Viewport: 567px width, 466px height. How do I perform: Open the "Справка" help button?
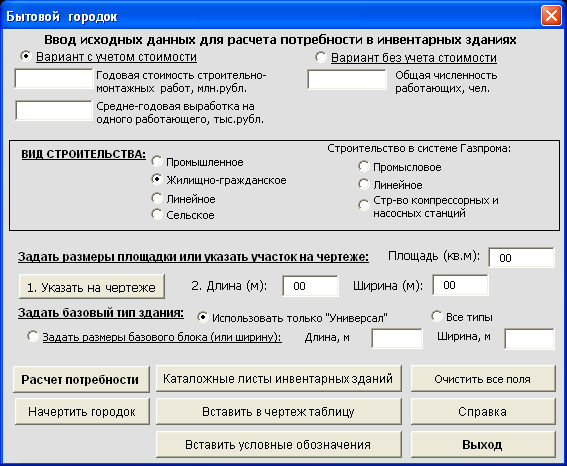(483, 411)
